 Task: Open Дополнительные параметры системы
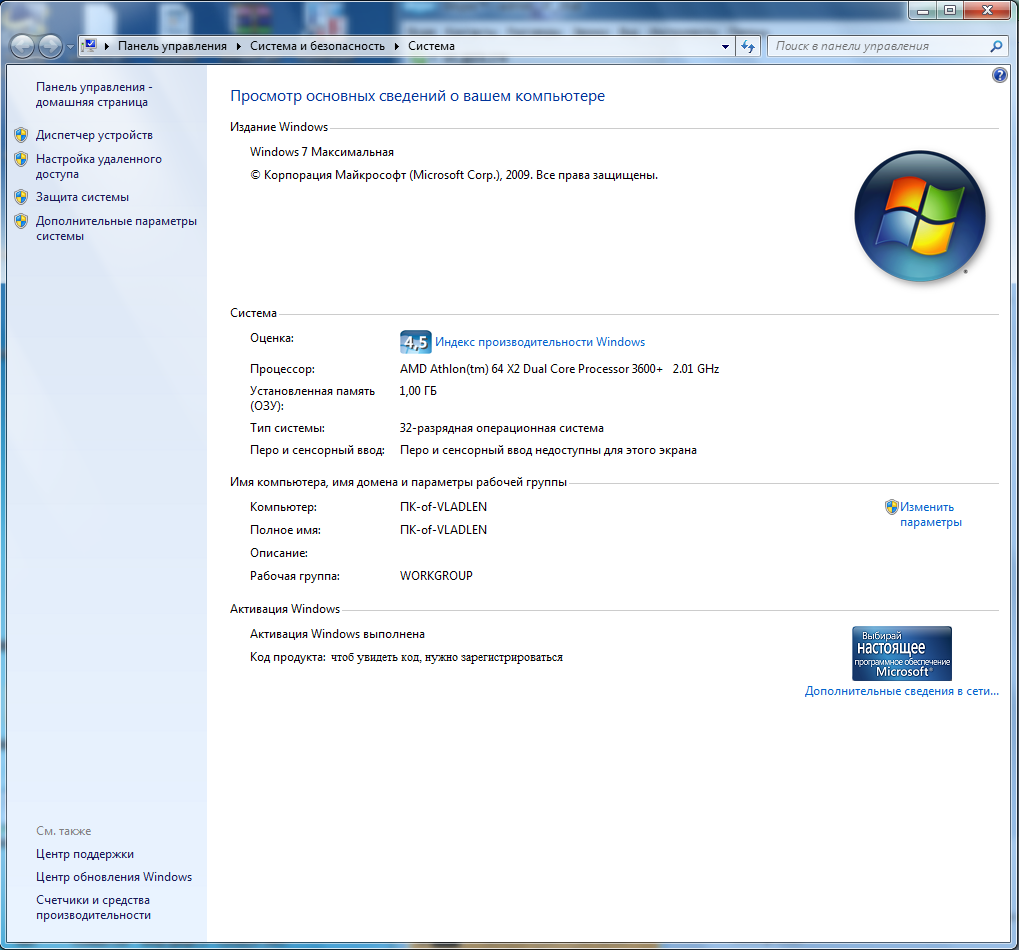pyautogui.click(x=115, y=228)
